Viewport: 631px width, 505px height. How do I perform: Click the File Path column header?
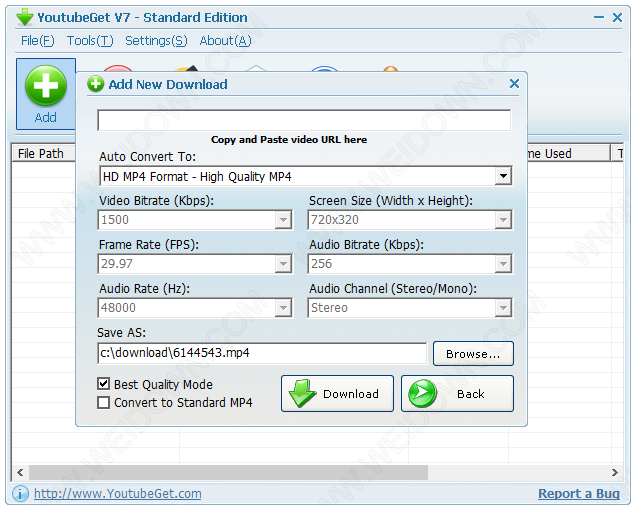click(x=43, y=153)
